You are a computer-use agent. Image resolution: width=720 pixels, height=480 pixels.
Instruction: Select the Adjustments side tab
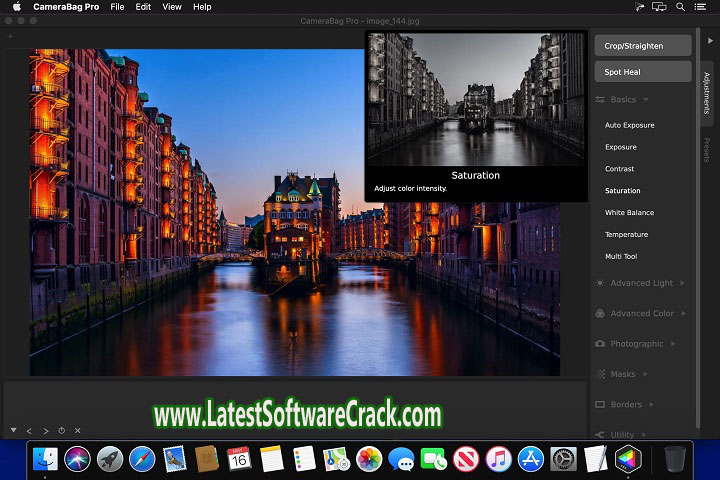click(x=706, y=93)
